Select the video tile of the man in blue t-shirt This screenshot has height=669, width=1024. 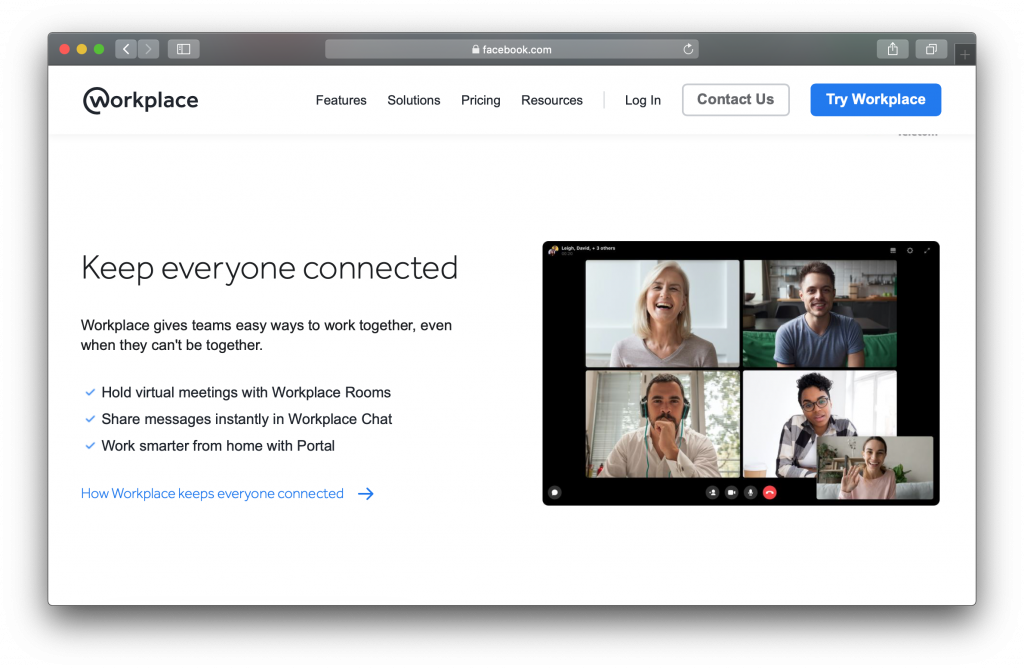coord(820,314)
